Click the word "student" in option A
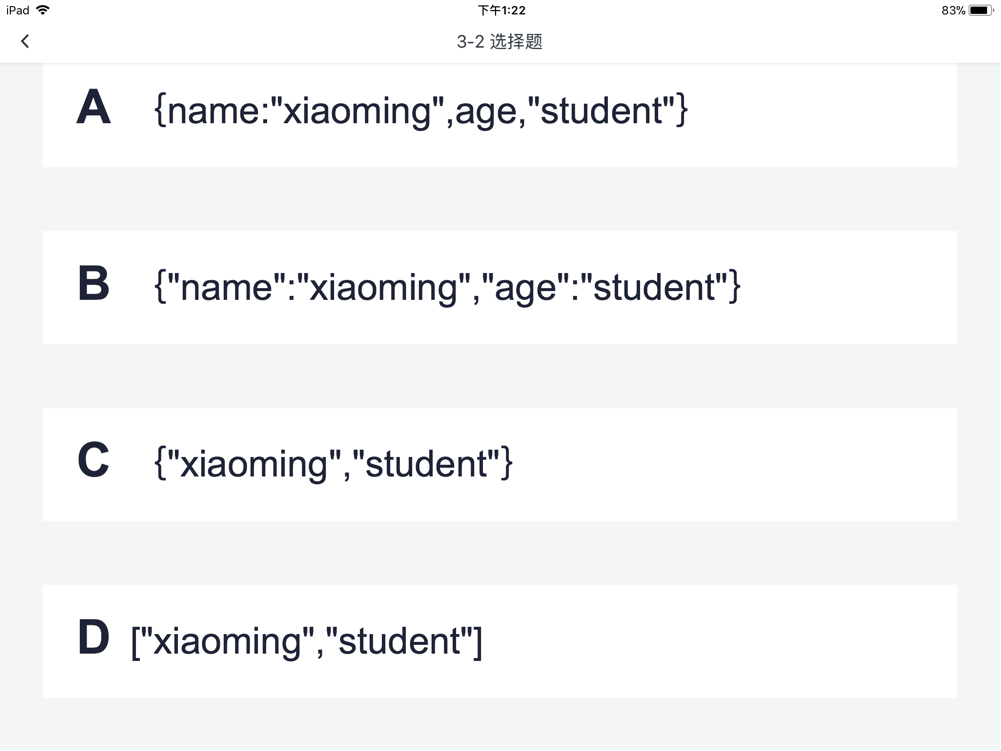The width and height of the screenshot is (1001, 751). pos(607,110)
